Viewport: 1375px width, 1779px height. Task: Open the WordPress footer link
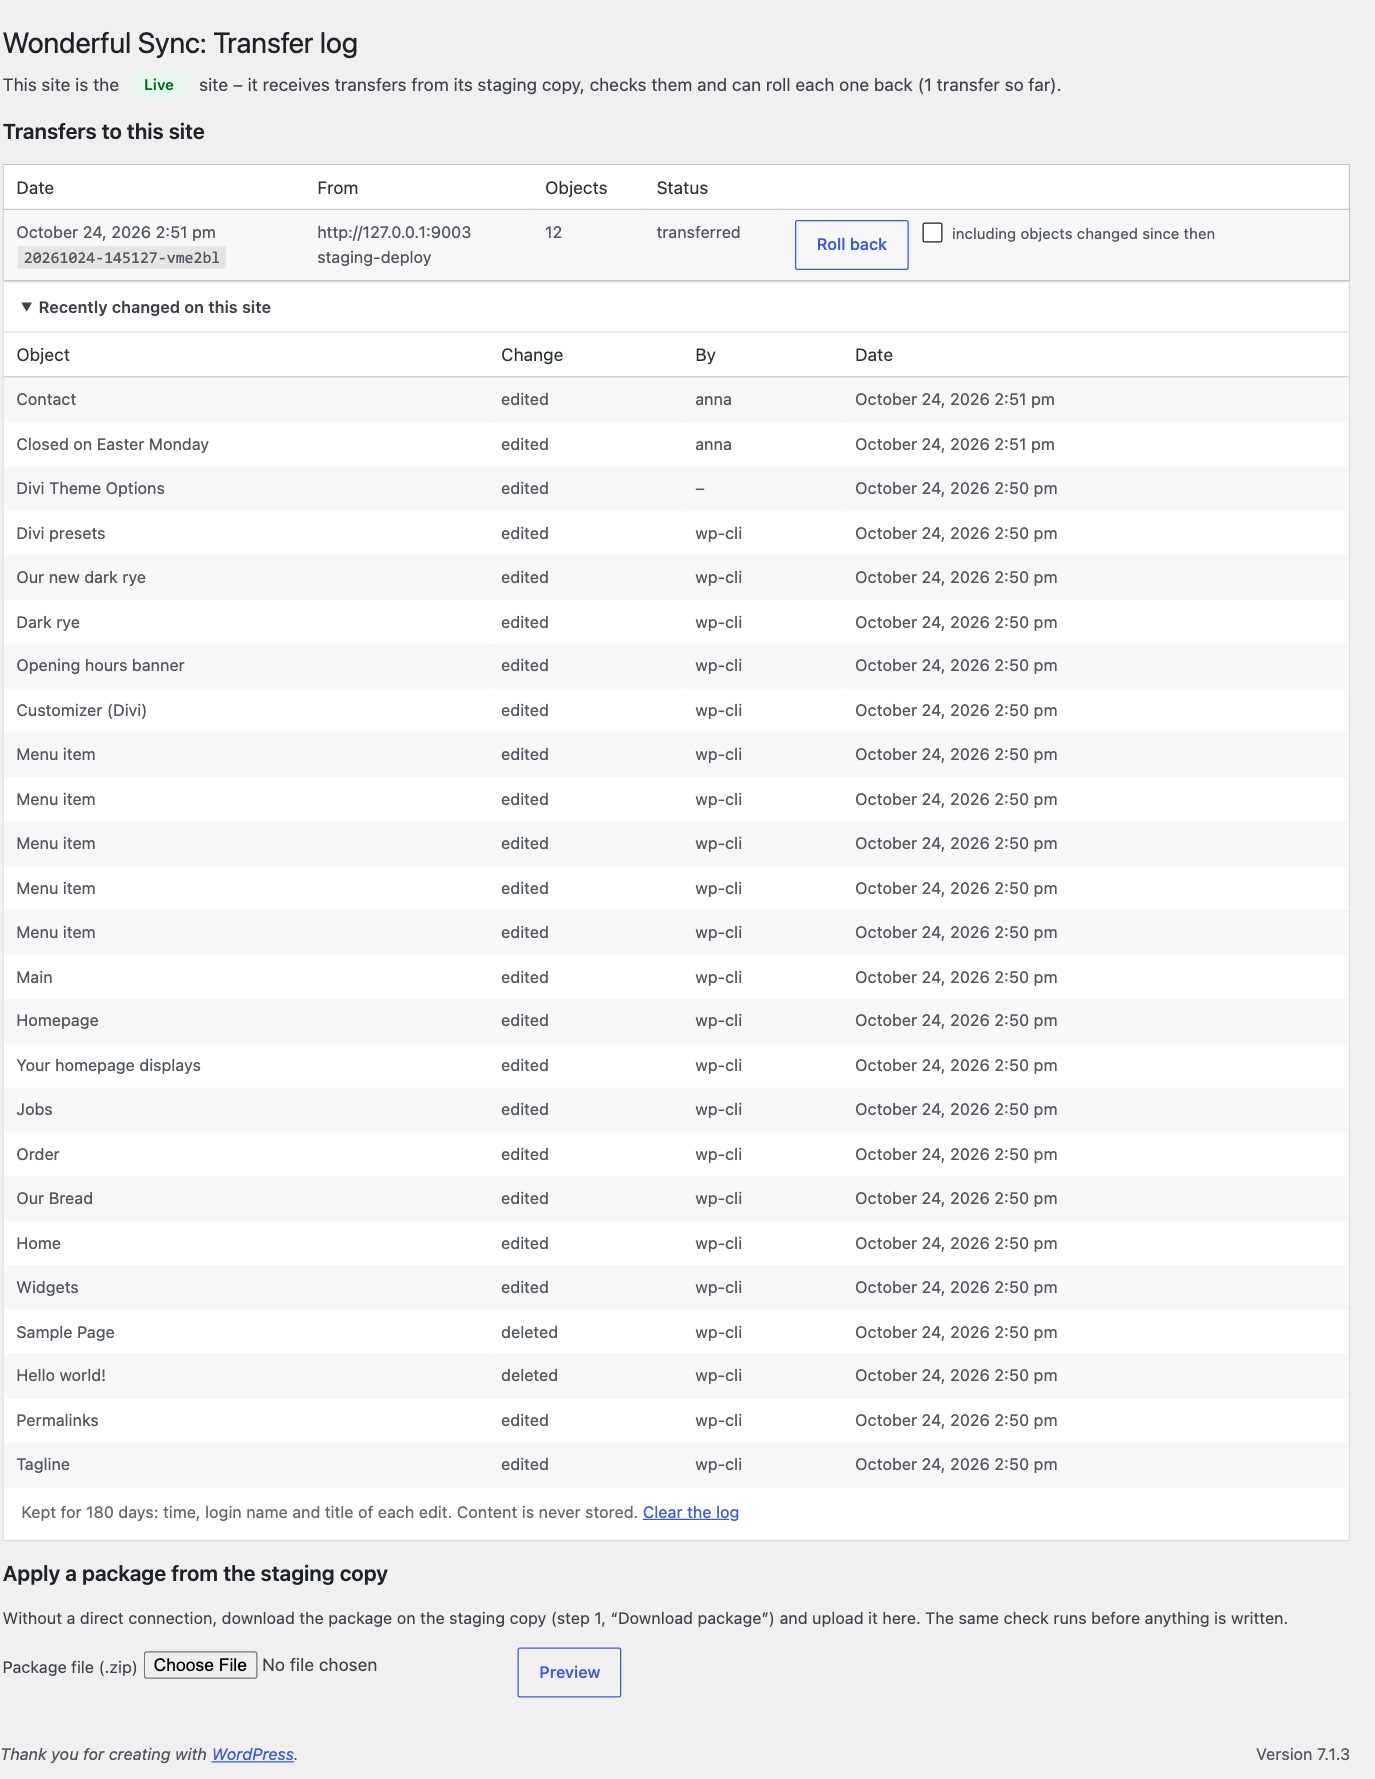(x=253, y=1754)
